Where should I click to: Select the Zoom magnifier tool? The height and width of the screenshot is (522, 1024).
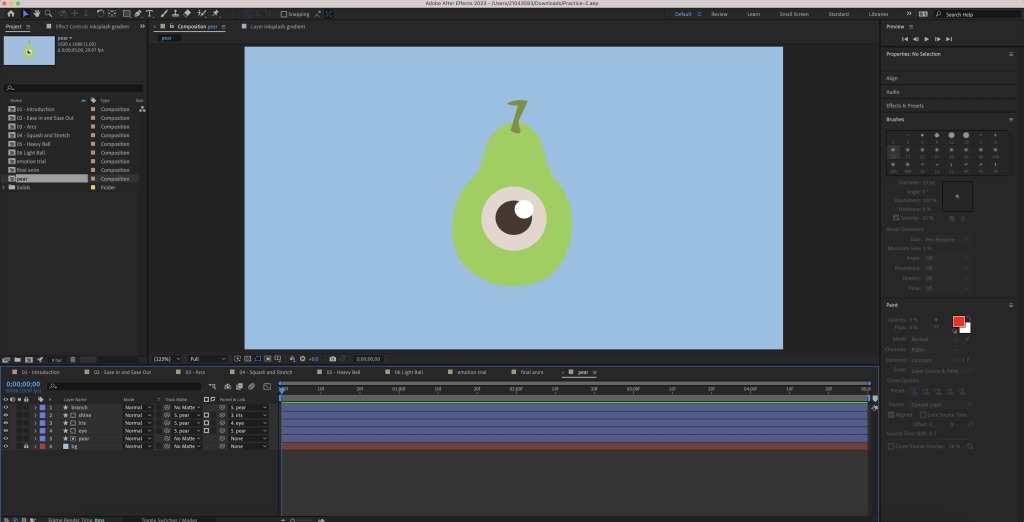[48, 14]
